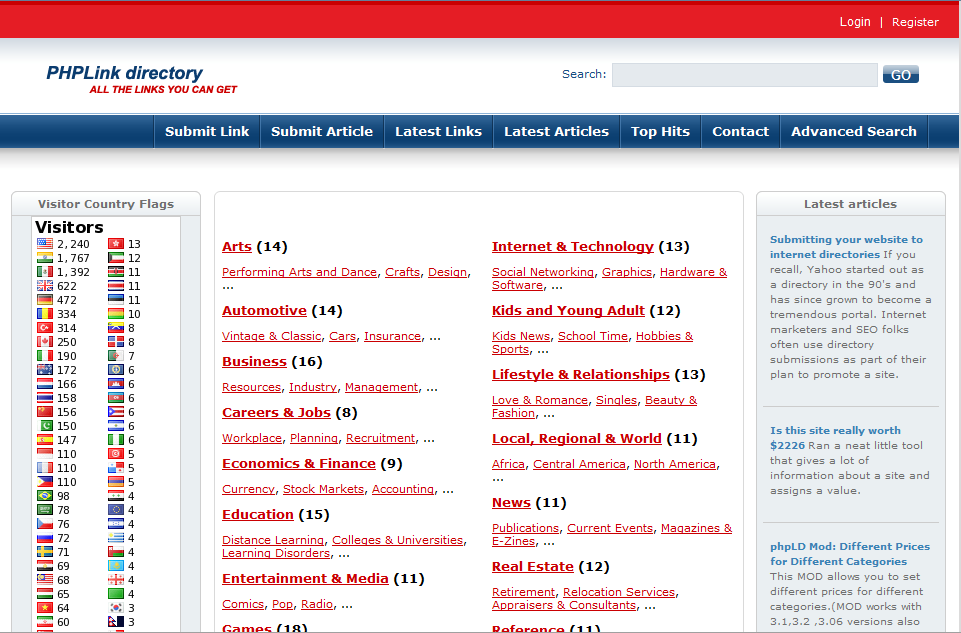Click the United States flag in visitor list
961x633 pixels.
point(45,244)
